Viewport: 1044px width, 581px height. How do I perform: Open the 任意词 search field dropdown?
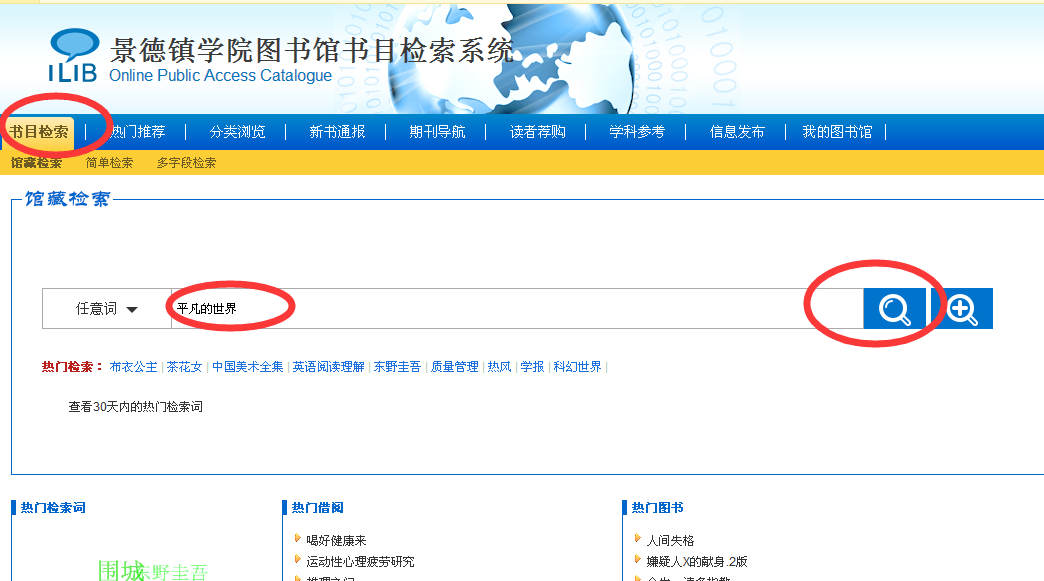(107, 309)
